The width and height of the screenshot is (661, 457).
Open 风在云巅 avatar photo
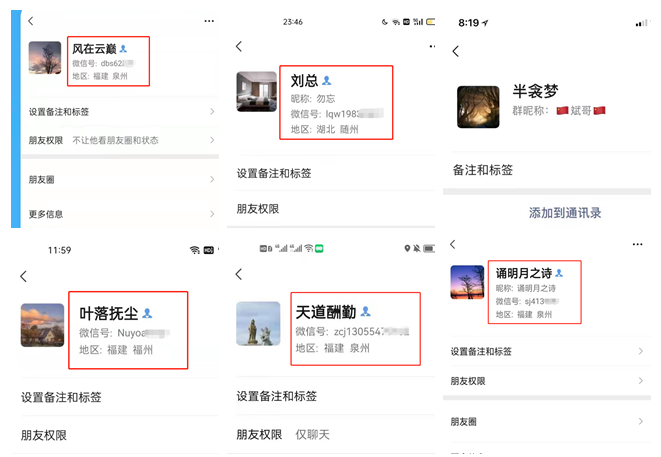45,58
